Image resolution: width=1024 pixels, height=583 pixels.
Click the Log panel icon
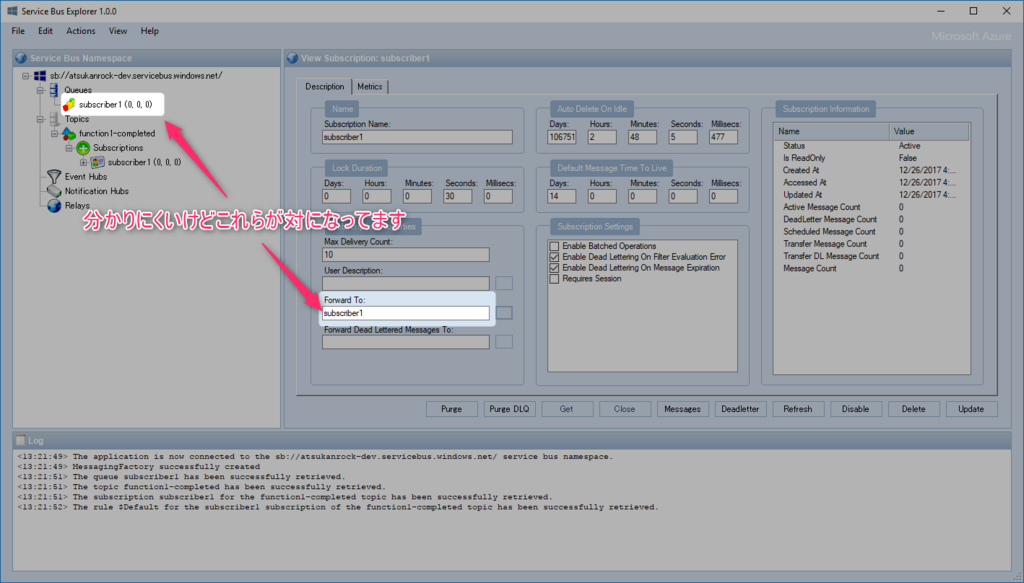tap(21, 440)
